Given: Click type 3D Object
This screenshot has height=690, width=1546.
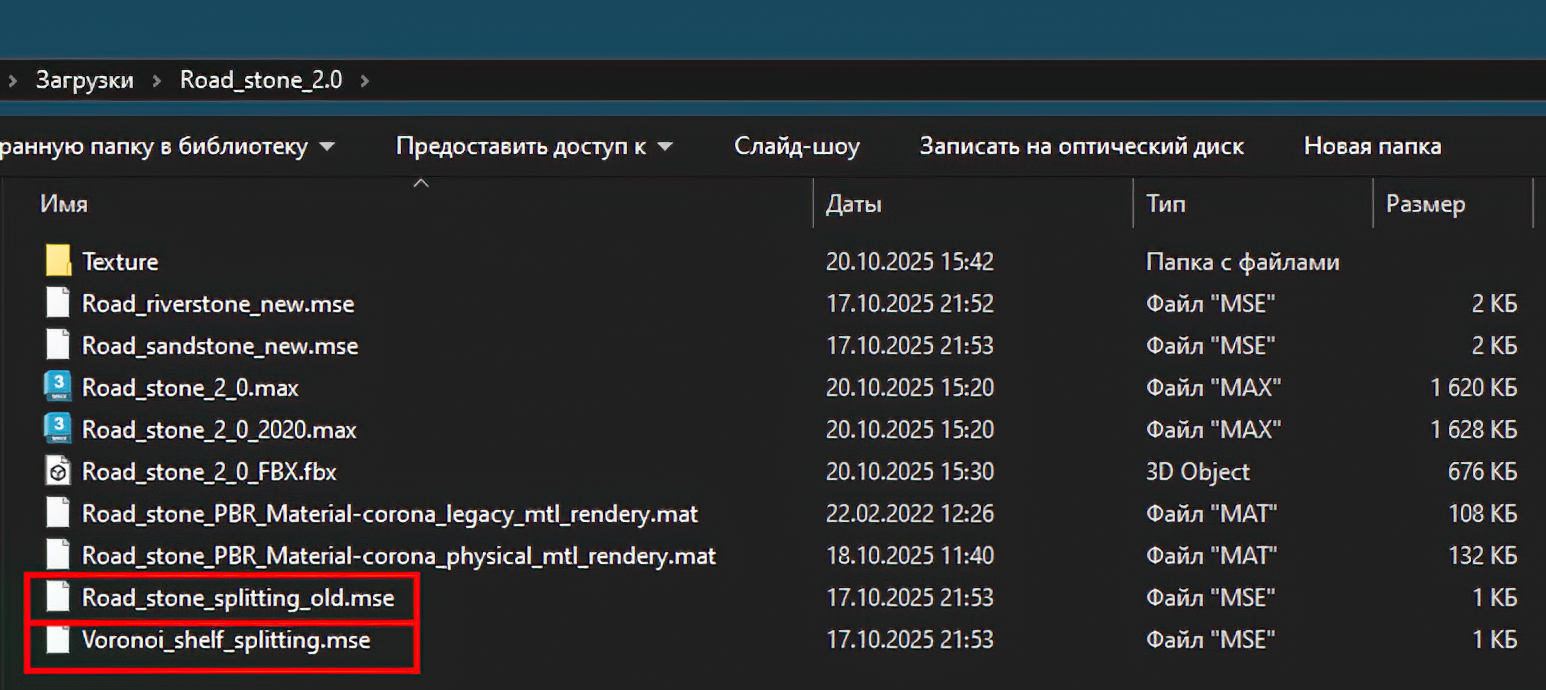Looking at the screenshot, I should [1198, 472].
